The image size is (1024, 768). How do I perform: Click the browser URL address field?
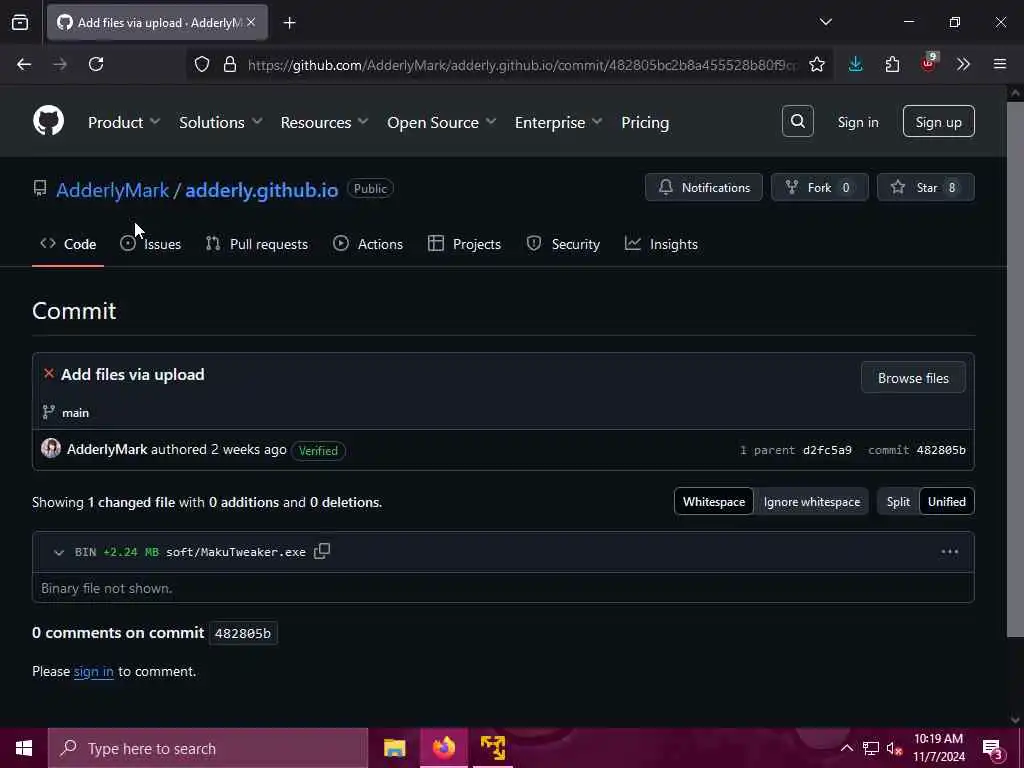522,65
